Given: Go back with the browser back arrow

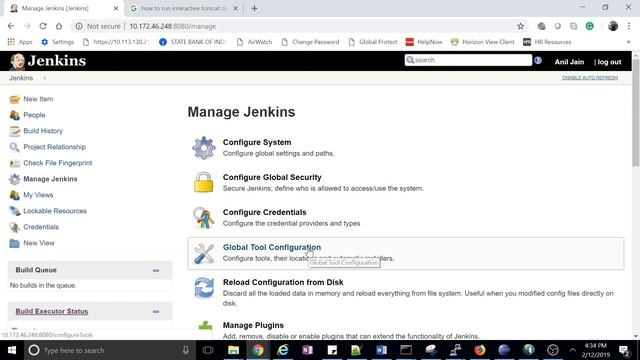Looking at the screenshot, I should click(11, 26).
